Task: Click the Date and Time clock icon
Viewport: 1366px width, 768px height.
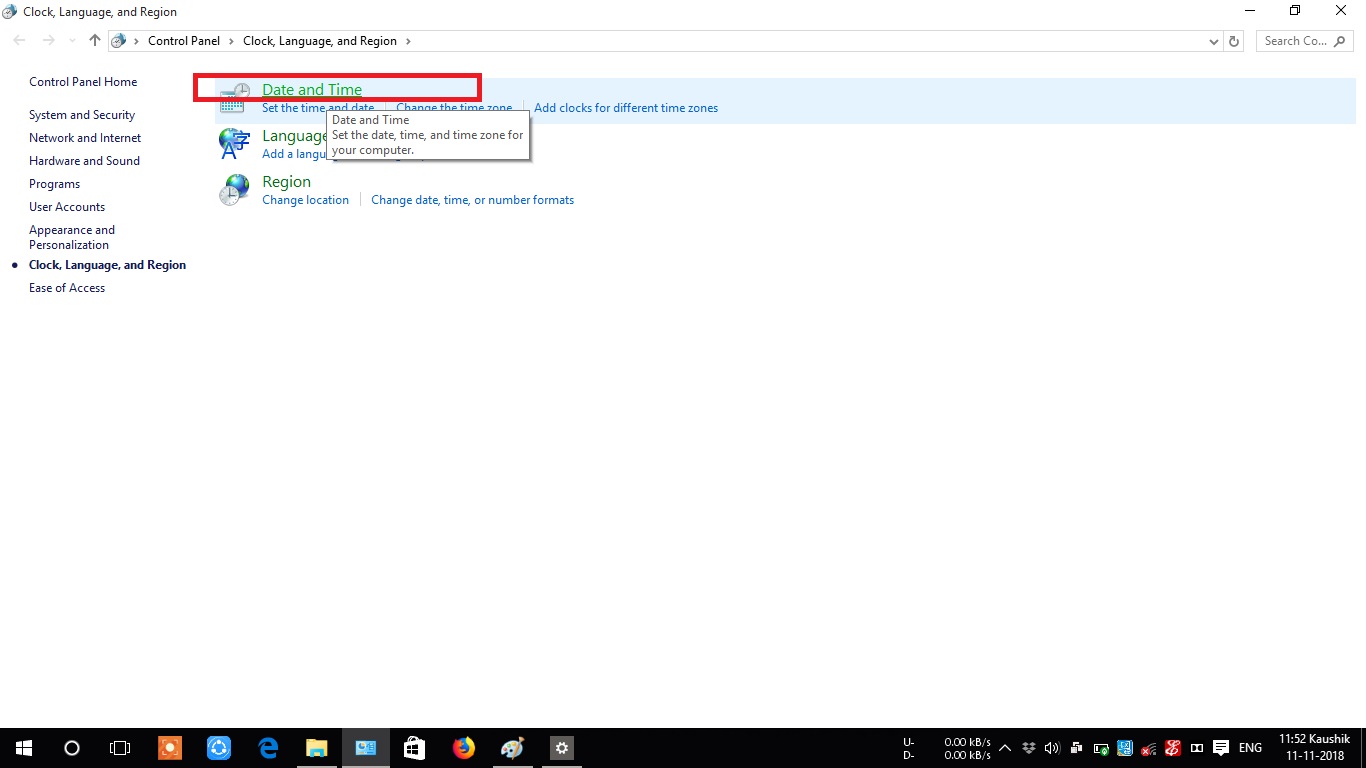Action: (x=234, y=98)
